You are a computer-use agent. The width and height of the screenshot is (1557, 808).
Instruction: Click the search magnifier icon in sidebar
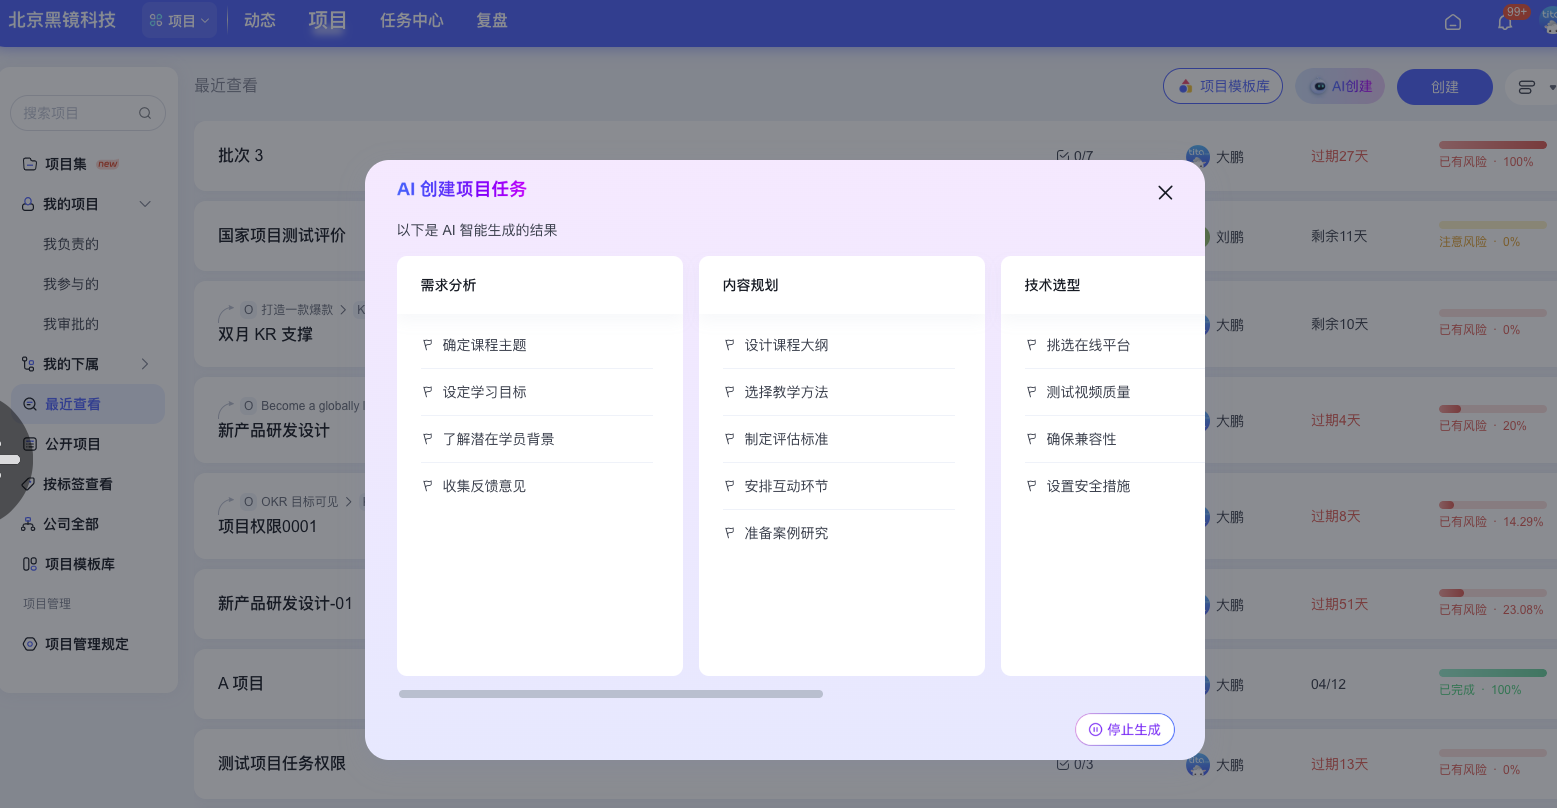tap(145, 113)
